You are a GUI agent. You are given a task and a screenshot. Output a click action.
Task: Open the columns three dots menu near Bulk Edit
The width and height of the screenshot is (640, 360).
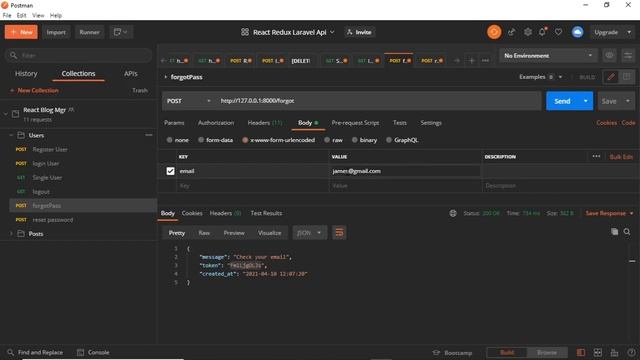click(x=596, y=156)
